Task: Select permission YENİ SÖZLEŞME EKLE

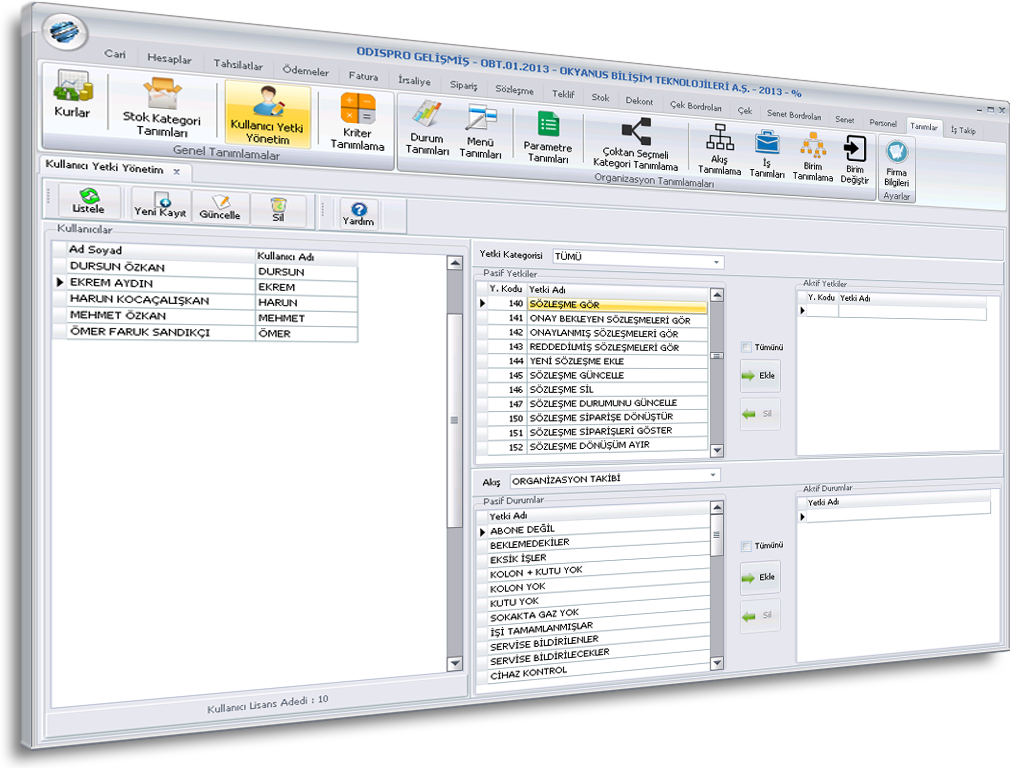Action: coord(592,361)
